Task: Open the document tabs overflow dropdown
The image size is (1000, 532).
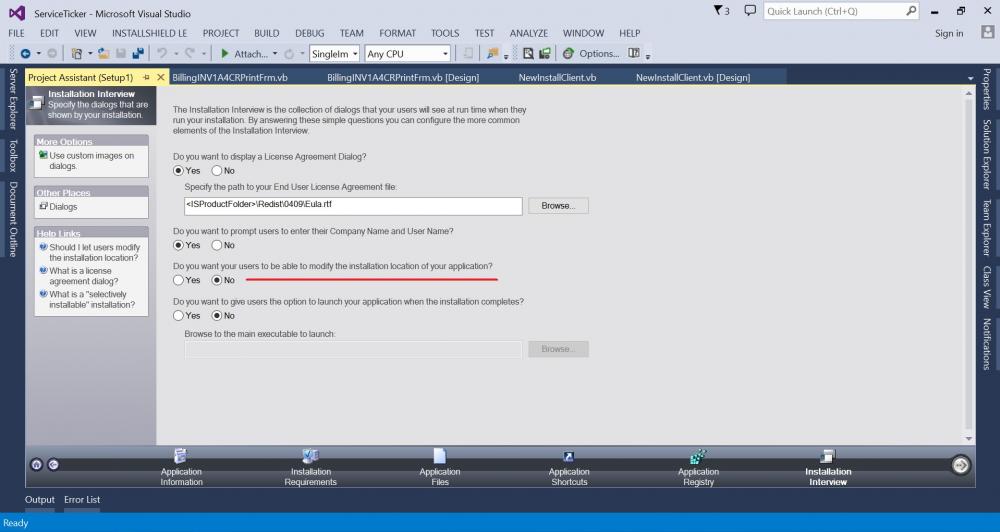Action: coord(971,78)
